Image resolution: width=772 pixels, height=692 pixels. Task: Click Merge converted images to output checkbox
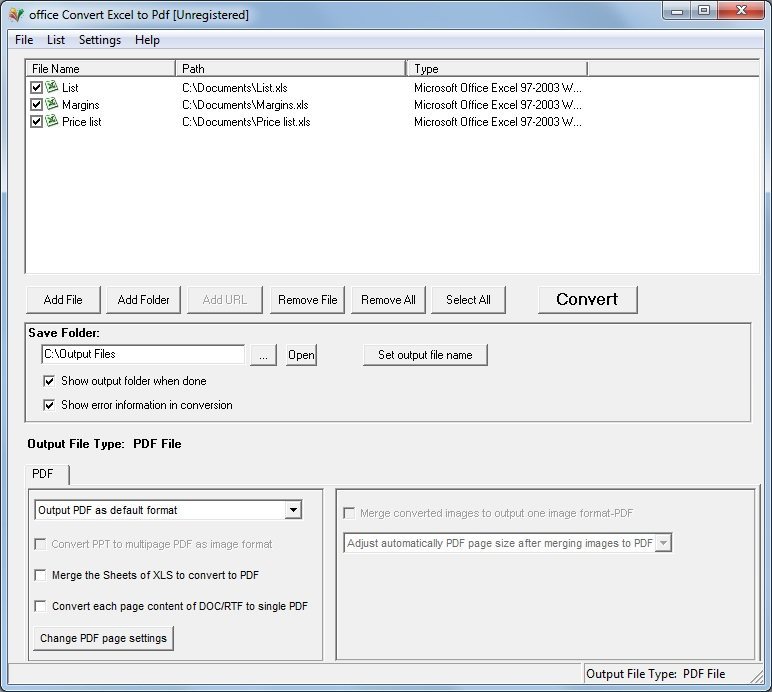pos(349,513)
